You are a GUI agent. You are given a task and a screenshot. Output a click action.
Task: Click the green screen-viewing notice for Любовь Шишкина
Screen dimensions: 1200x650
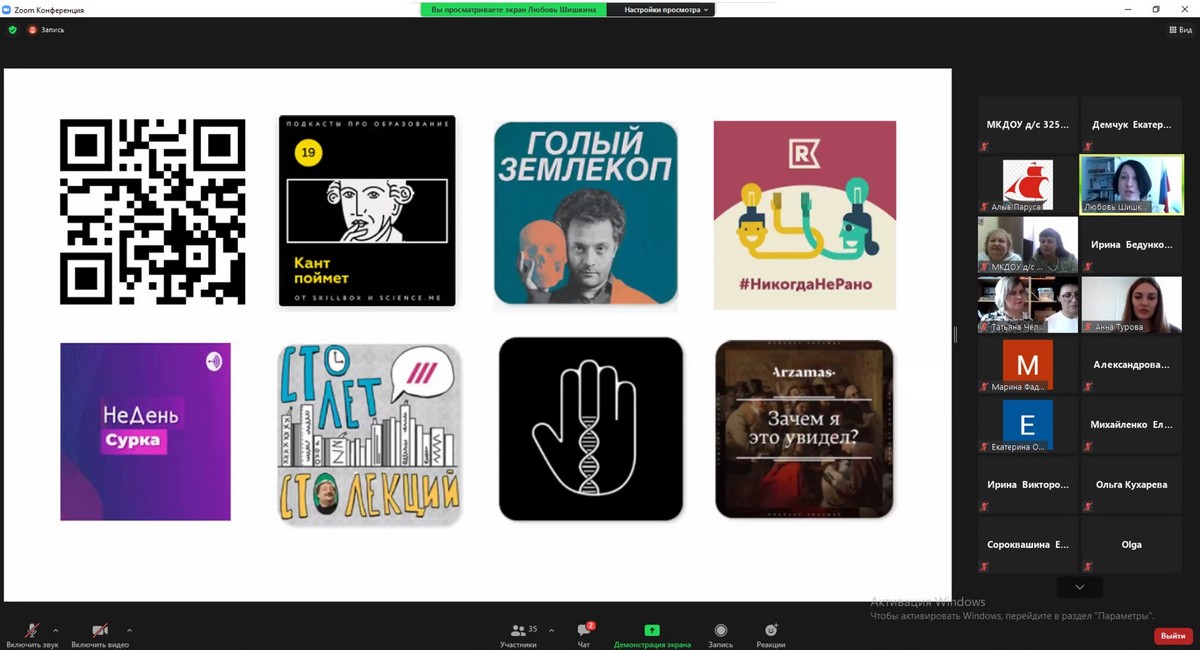[514, 9]
